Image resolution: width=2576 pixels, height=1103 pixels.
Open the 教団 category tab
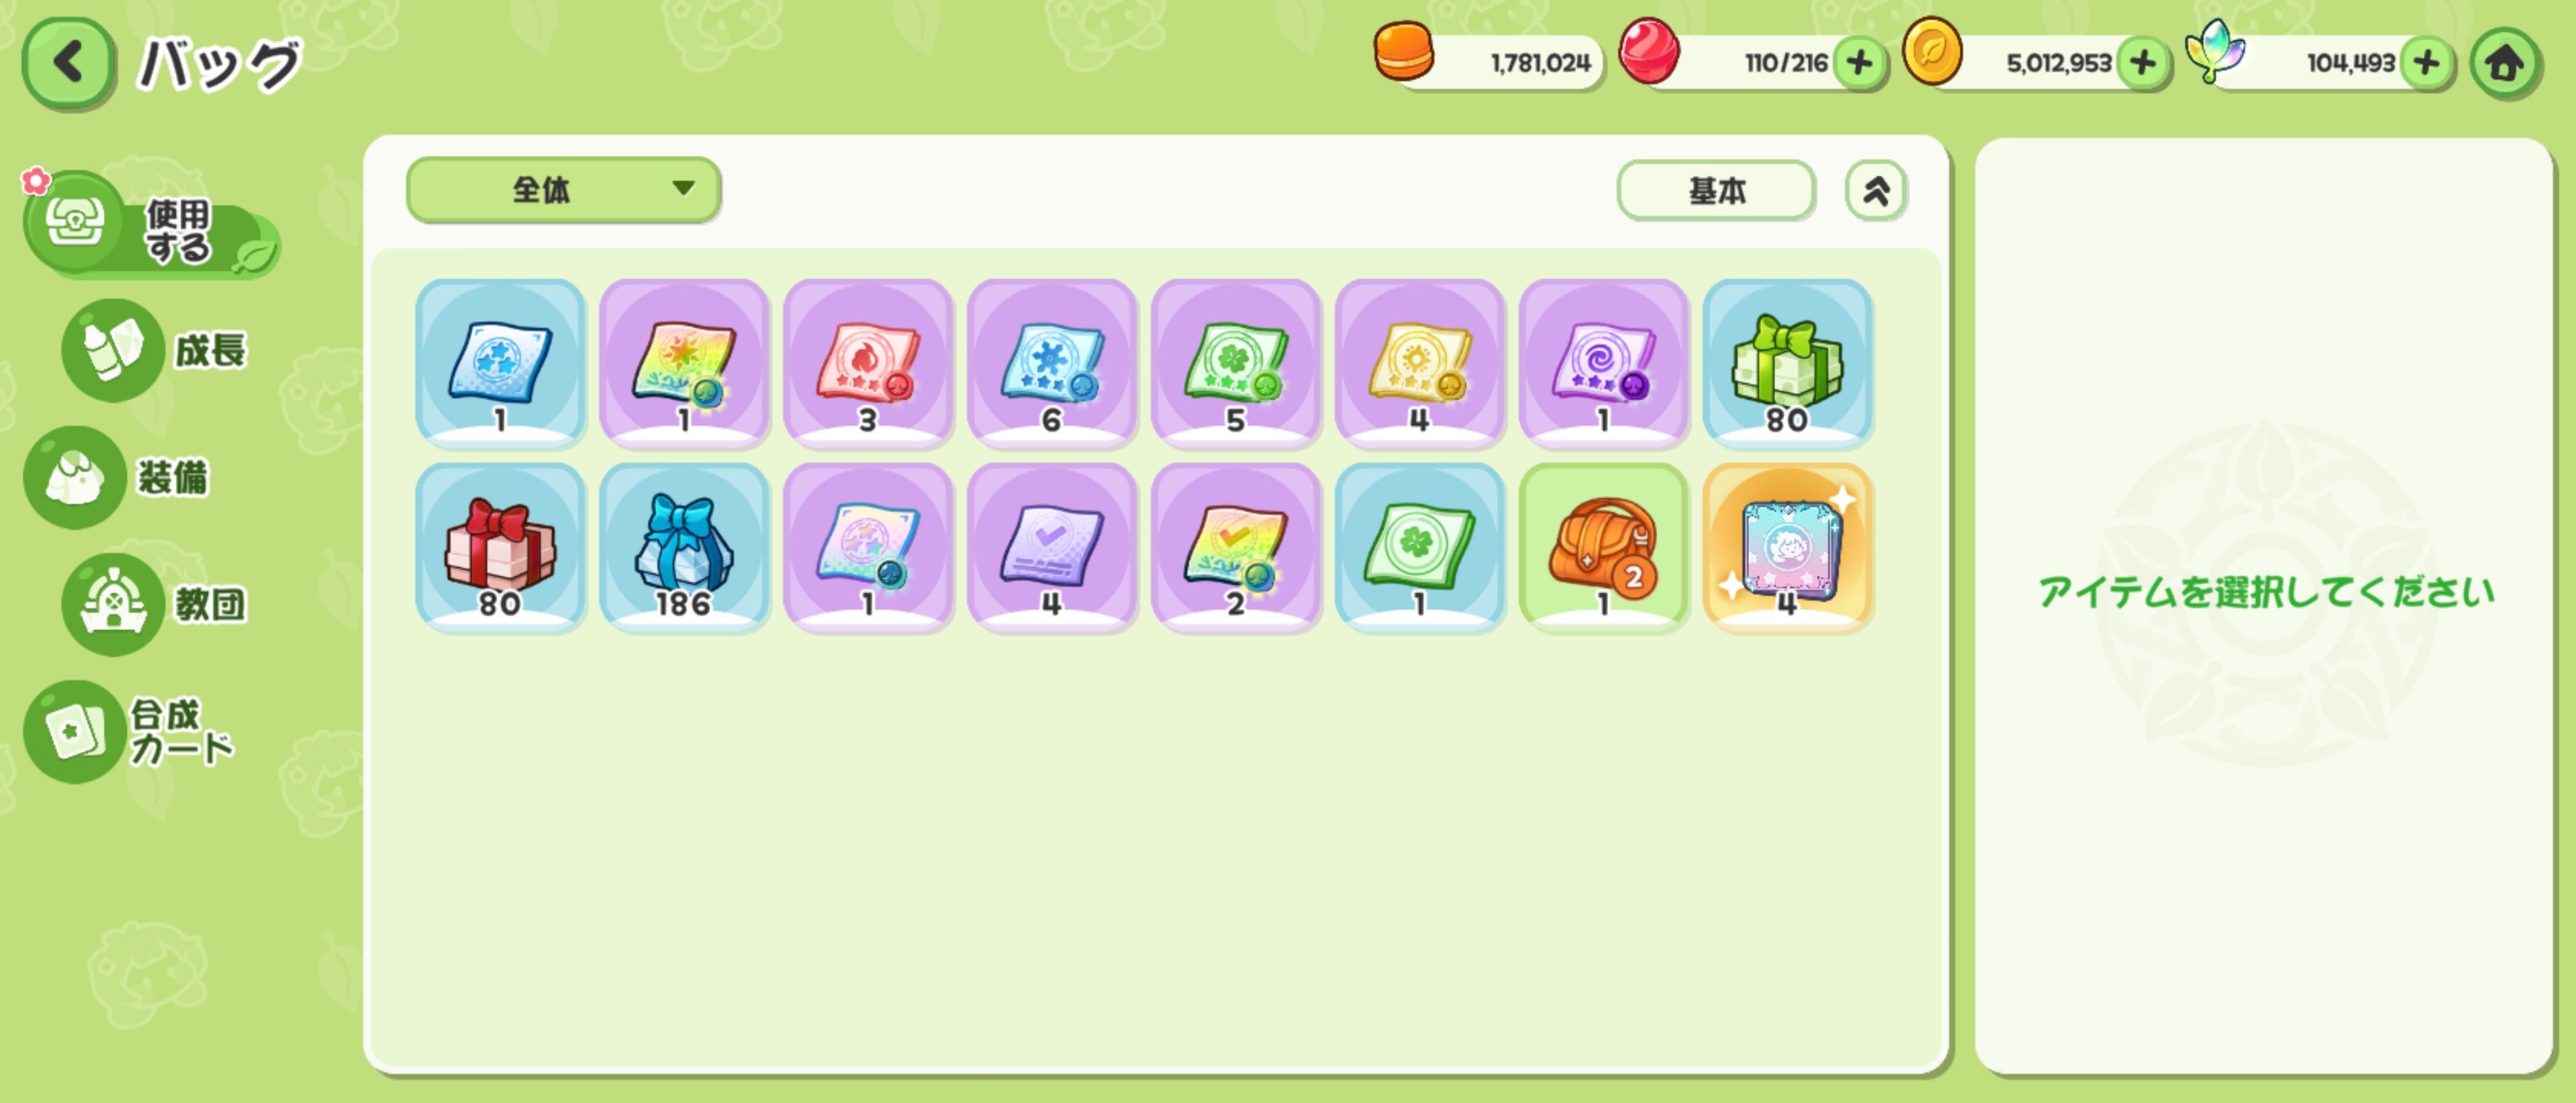pos(155,604)
